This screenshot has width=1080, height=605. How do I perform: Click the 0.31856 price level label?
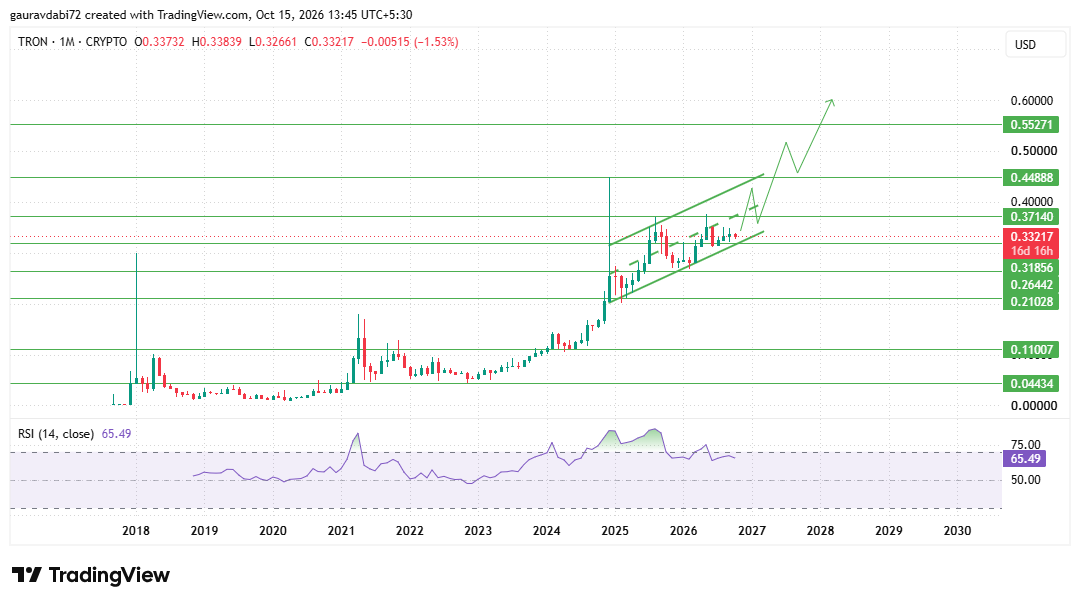click(1030, 268)
